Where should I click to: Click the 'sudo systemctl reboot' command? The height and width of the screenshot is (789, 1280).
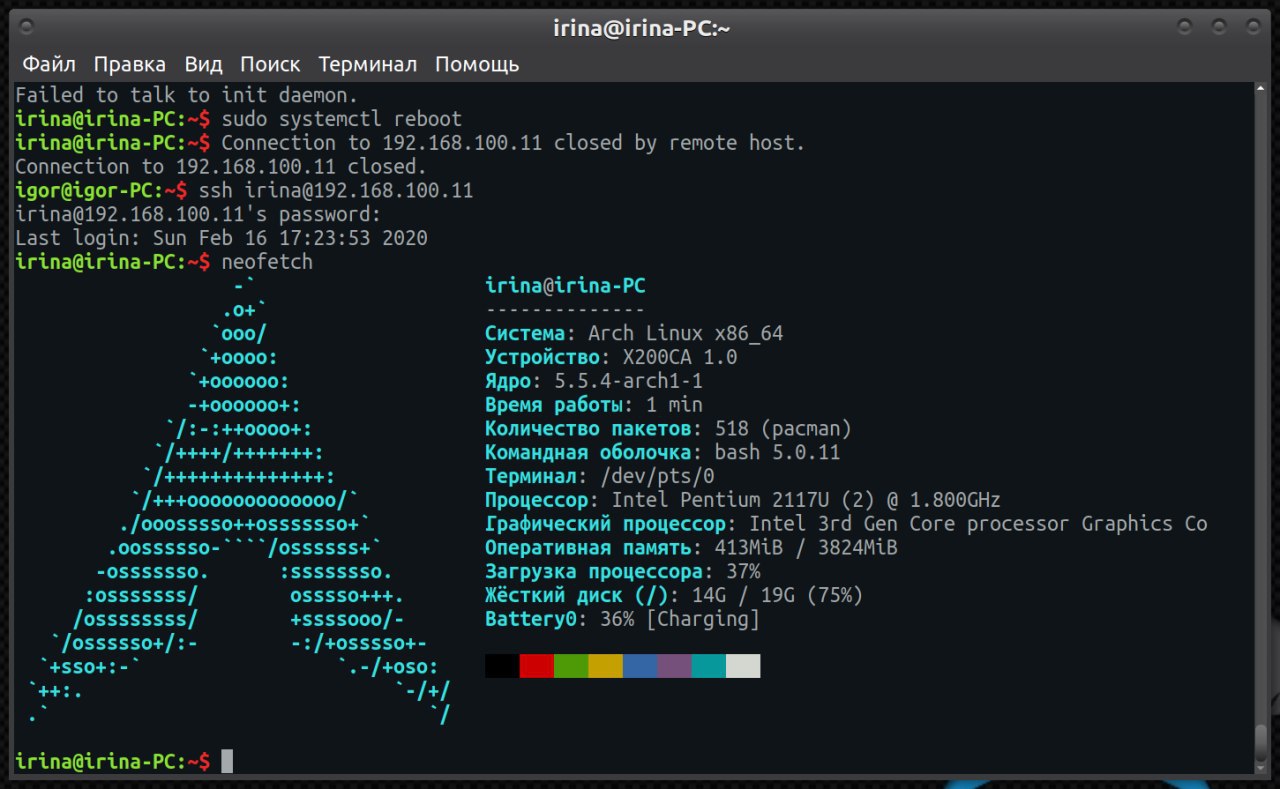(341, 119)
